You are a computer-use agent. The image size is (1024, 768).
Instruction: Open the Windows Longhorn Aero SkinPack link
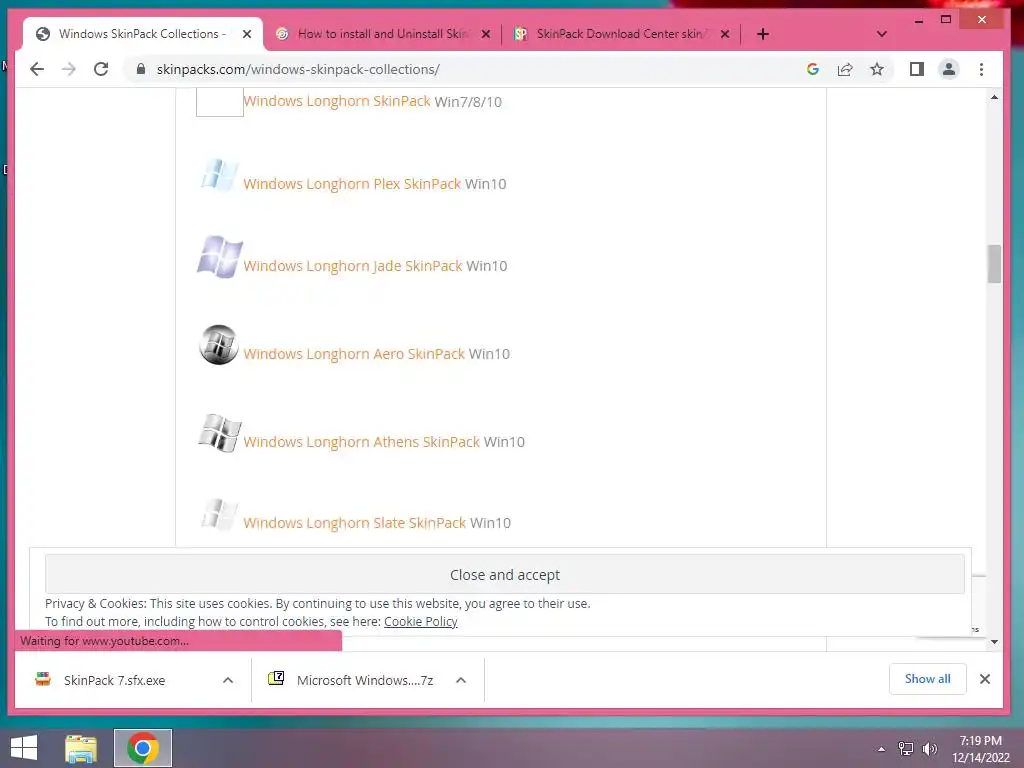coord(354,354)
